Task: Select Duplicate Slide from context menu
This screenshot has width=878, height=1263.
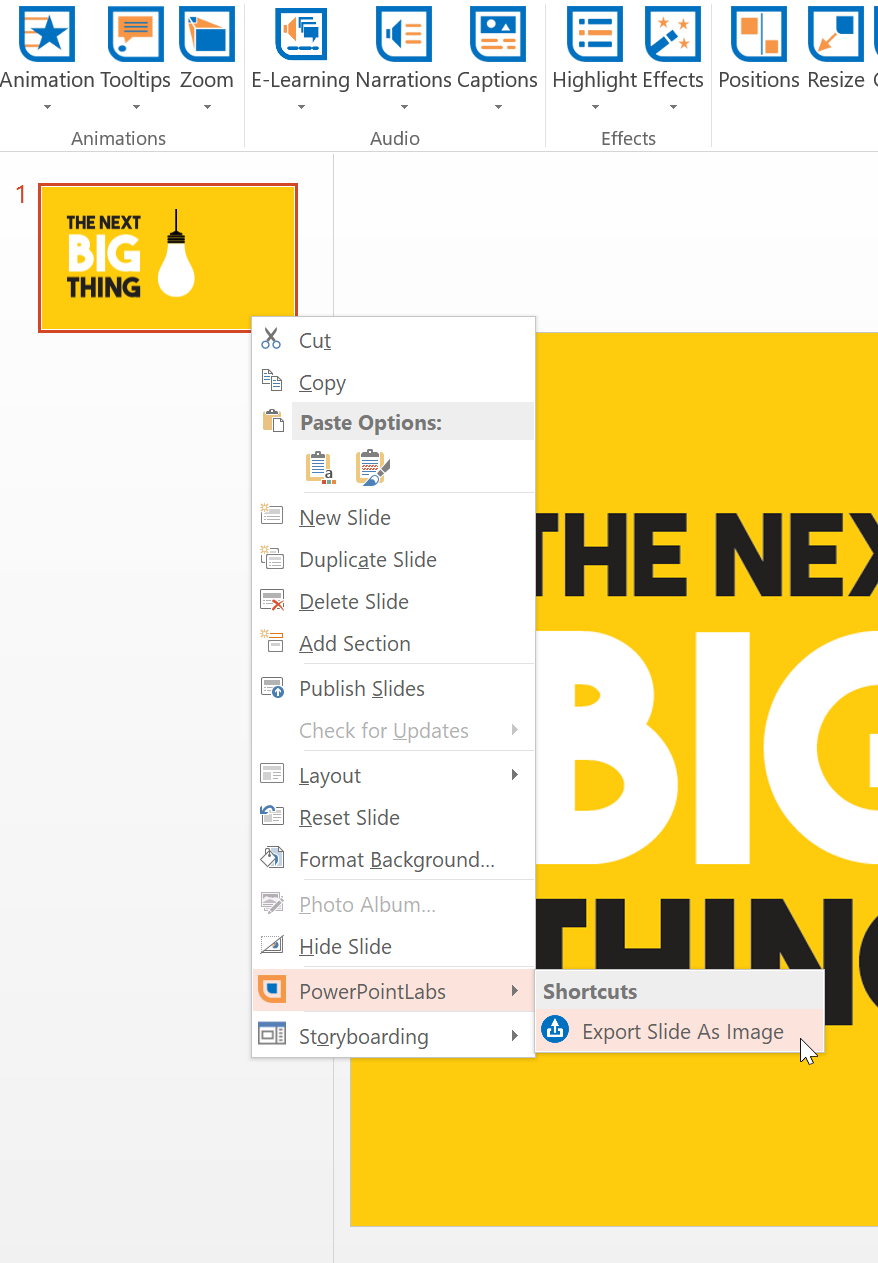Action: 367,560
